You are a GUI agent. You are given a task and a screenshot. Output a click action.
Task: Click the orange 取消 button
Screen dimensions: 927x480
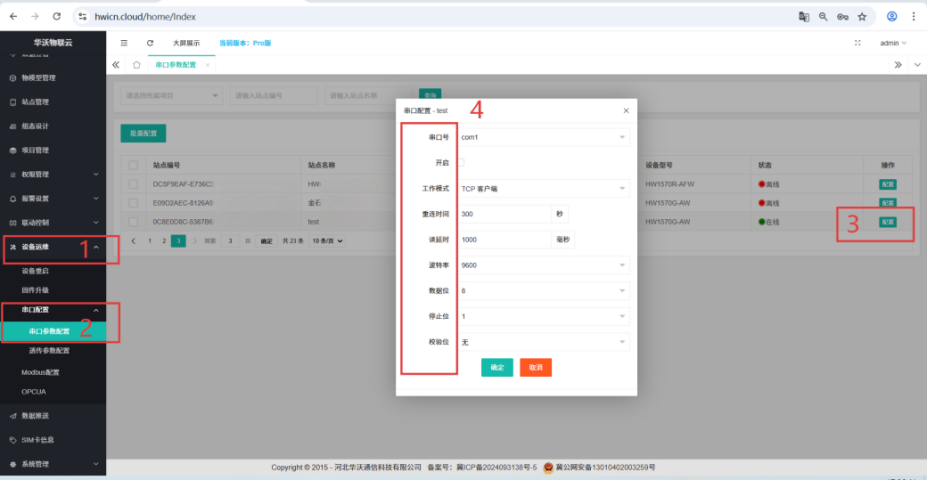click(536, 368)
